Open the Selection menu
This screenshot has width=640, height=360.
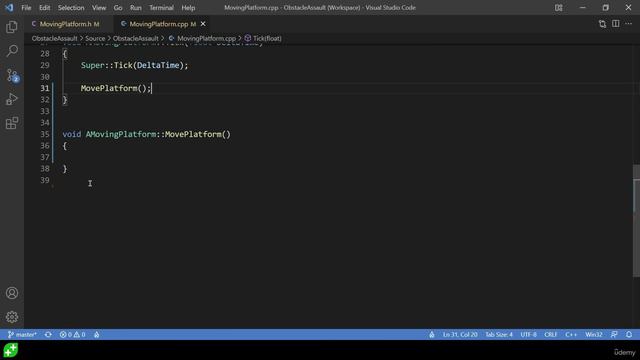[71, 8]
